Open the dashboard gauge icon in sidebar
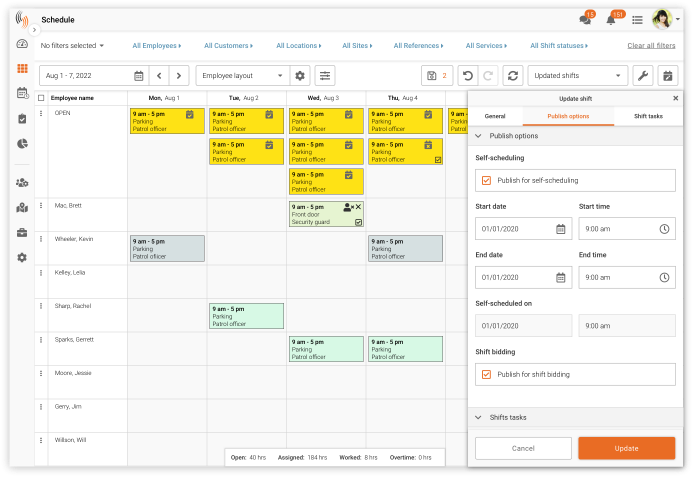 [22, 44]
